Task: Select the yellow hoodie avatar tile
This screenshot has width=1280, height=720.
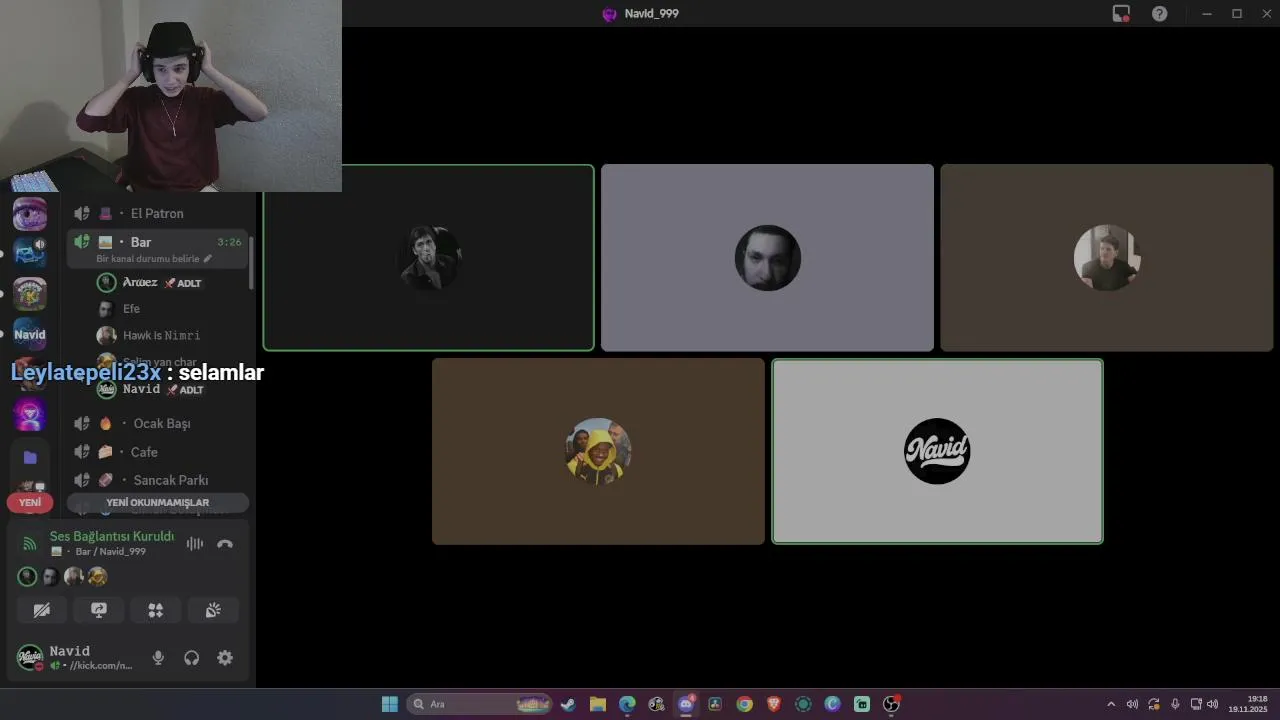Action: [598, 451]
